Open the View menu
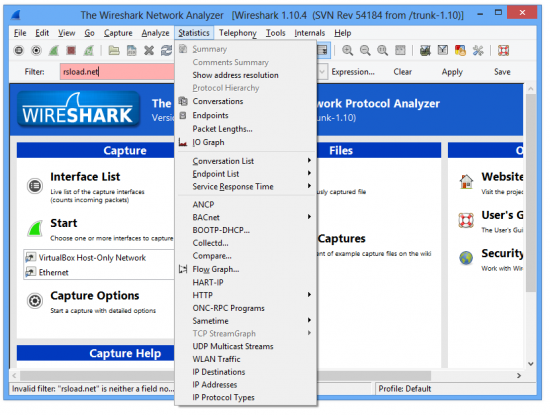The width and height of the screenshot is (550, 415). coord(67,33)
